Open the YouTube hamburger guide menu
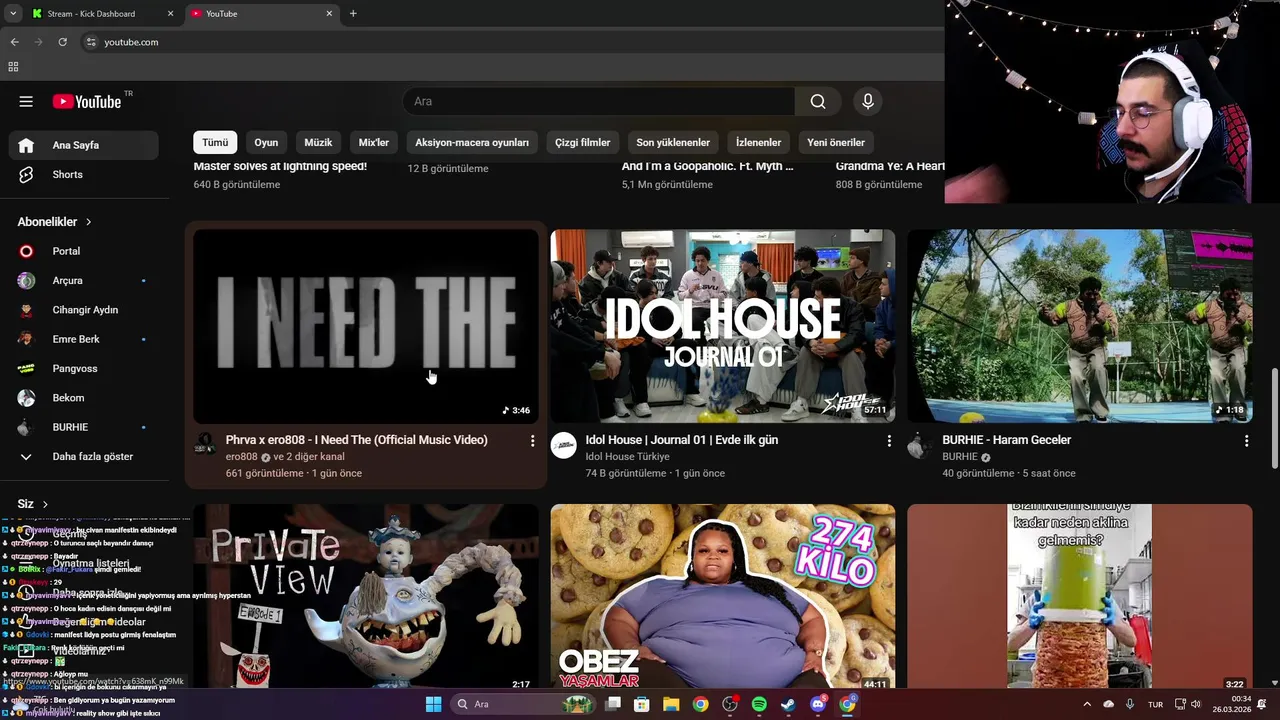The height and width of the screenshot is (720, 1280). pyautogui.click(x=26, y=101)
